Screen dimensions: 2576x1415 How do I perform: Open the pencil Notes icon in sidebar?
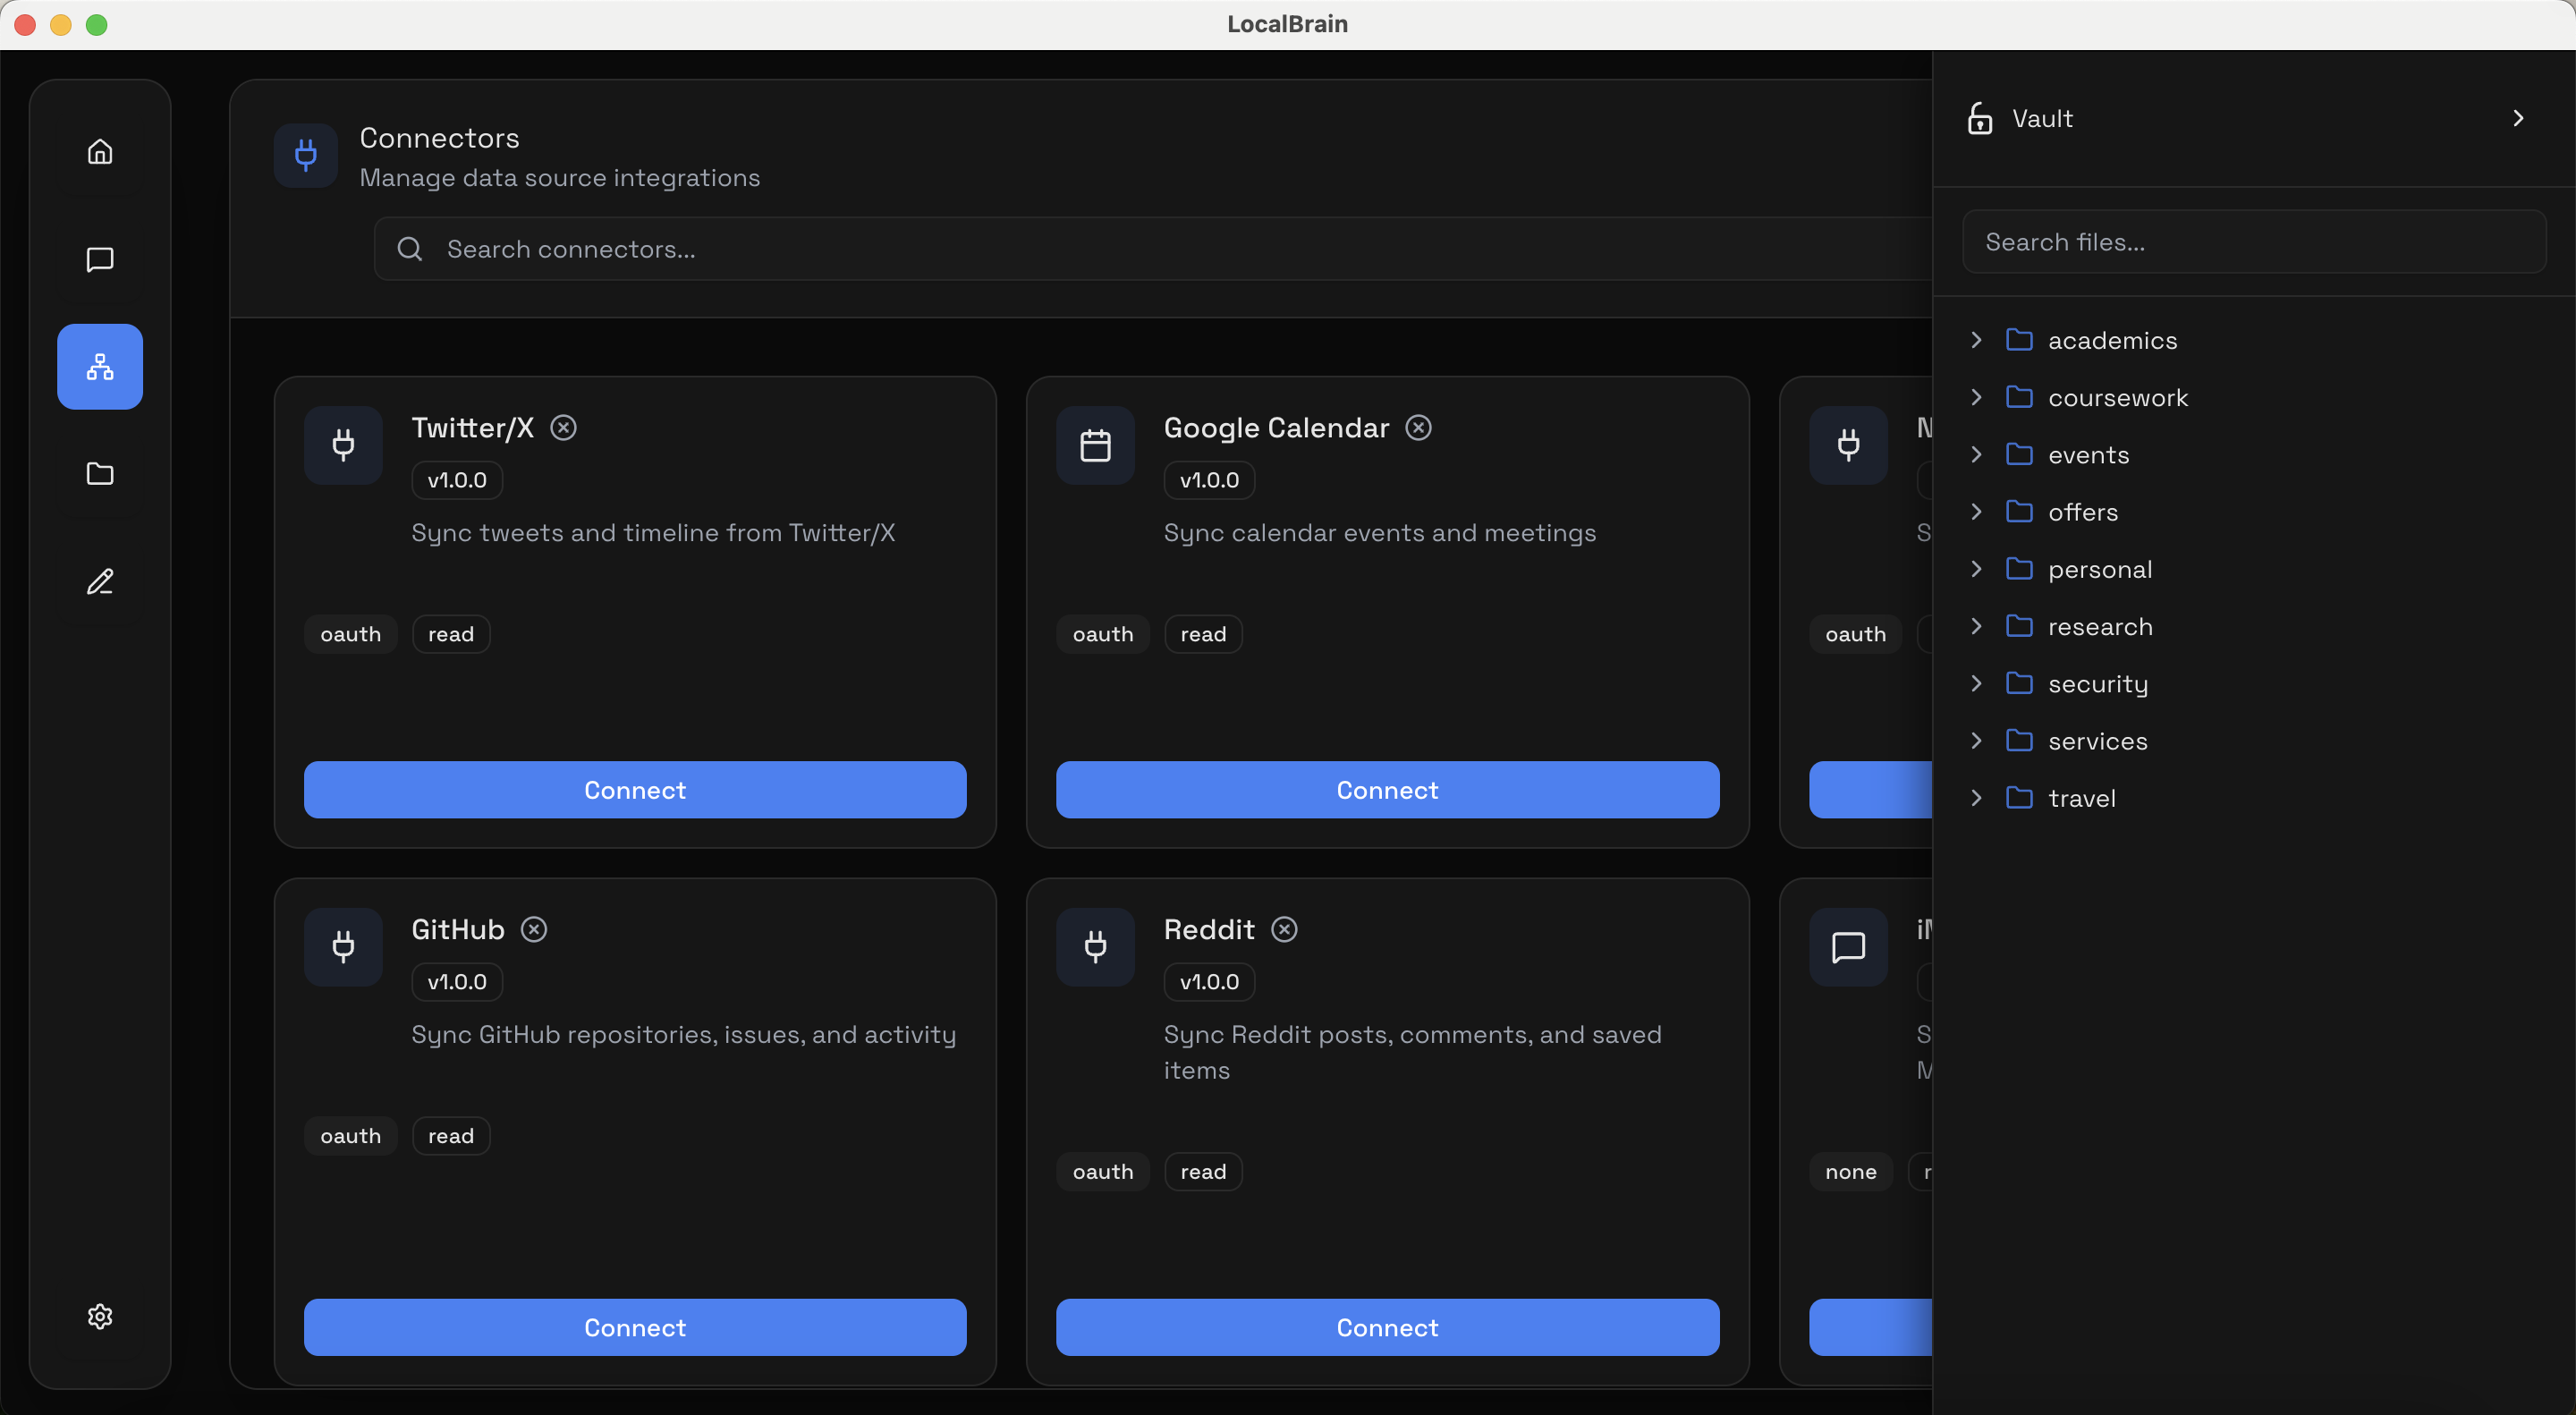click(100, 582)
